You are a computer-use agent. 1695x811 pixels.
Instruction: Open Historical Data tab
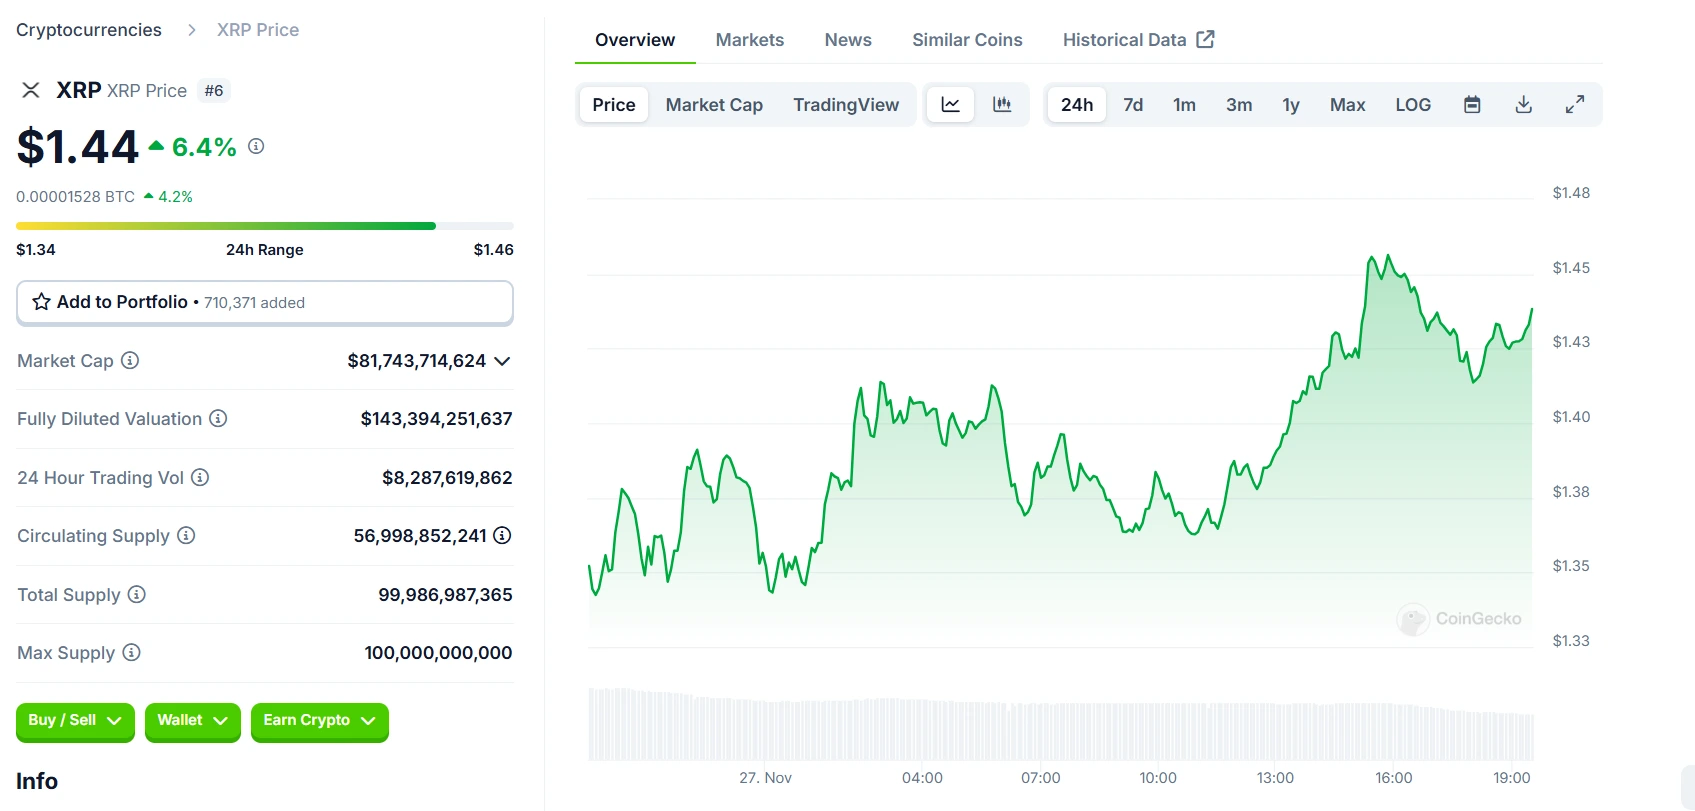click(1138, 40)
